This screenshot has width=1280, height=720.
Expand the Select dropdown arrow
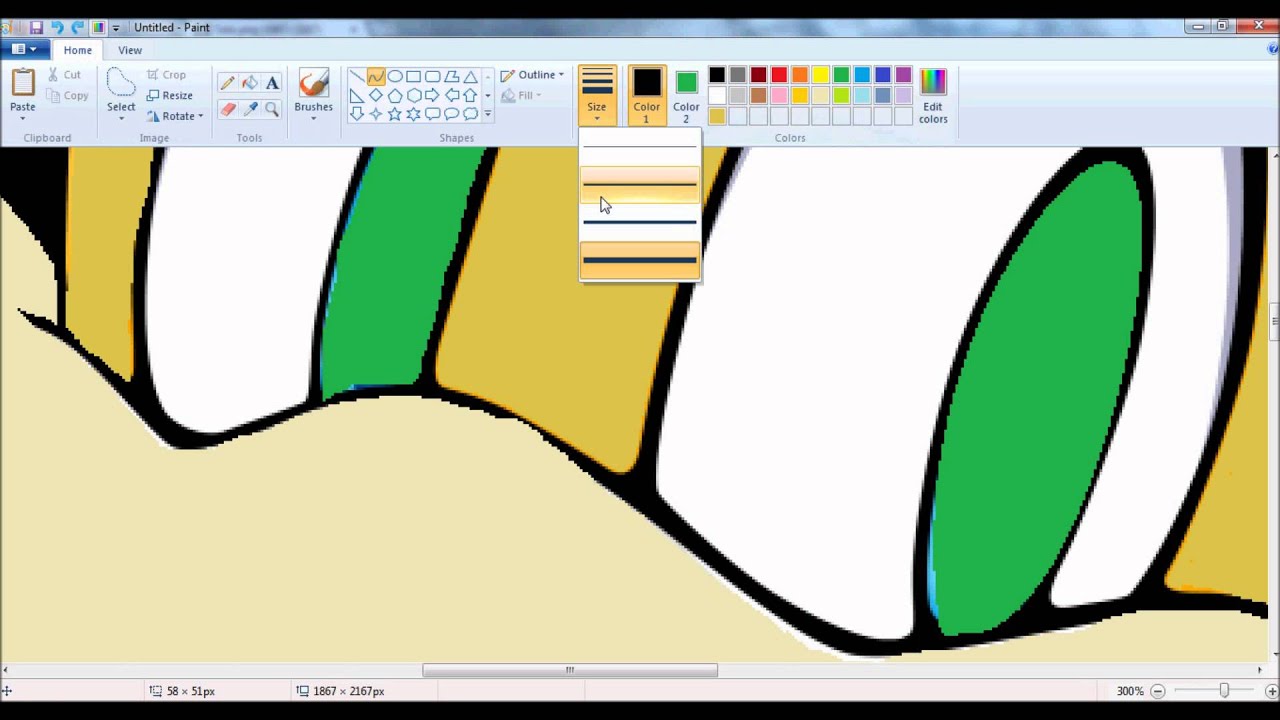point(121,119)
